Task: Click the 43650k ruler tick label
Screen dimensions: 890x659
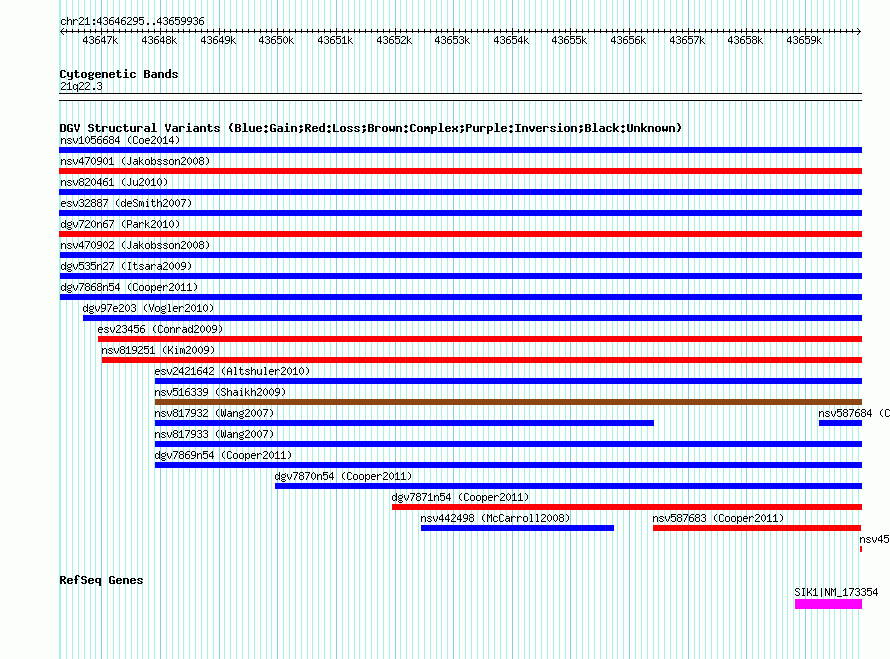Action: pos(276,40)
